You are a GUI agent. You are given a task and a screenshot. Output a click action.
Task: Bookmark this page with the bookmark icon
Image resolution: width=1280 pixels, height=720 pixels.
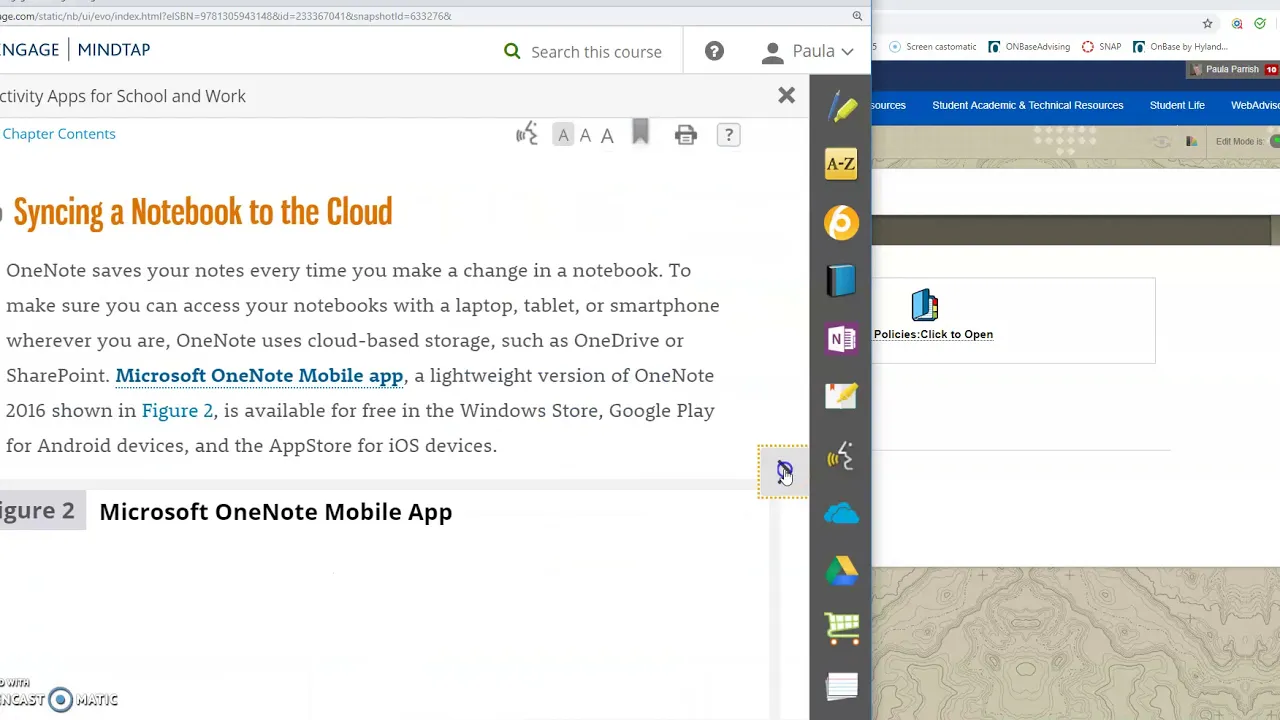point(640,133)
